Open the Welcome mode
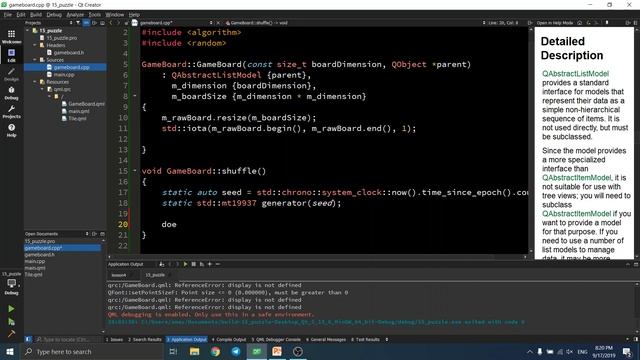 11,36
